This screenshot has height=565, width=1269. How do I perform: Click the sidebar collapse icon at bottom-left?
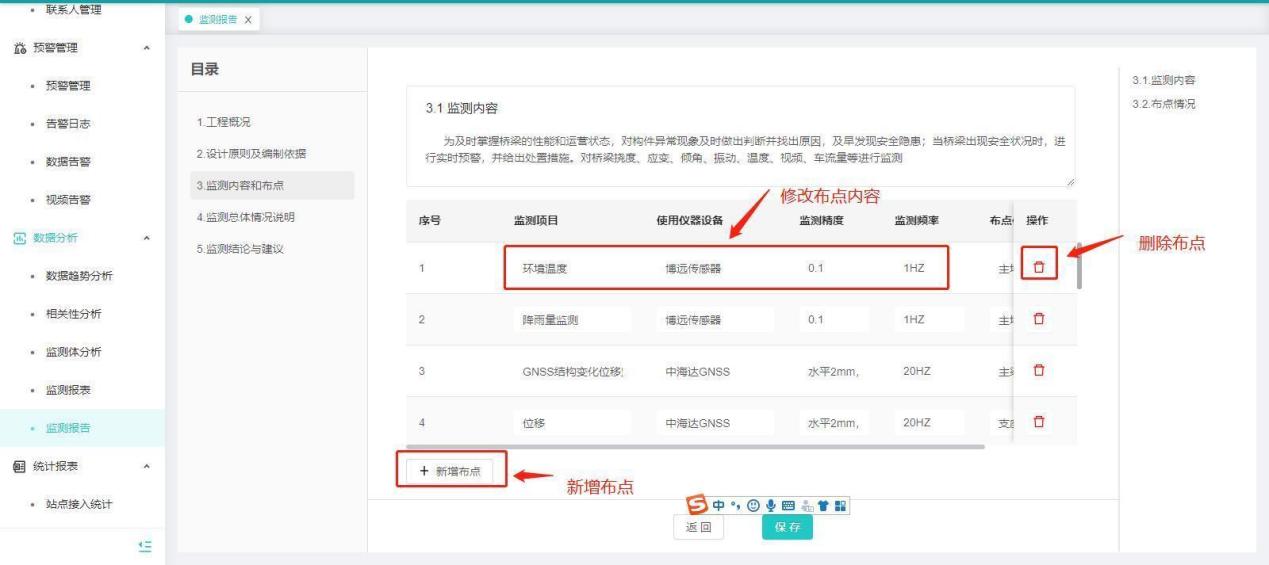pyautogui.click(x=145, y=545)
